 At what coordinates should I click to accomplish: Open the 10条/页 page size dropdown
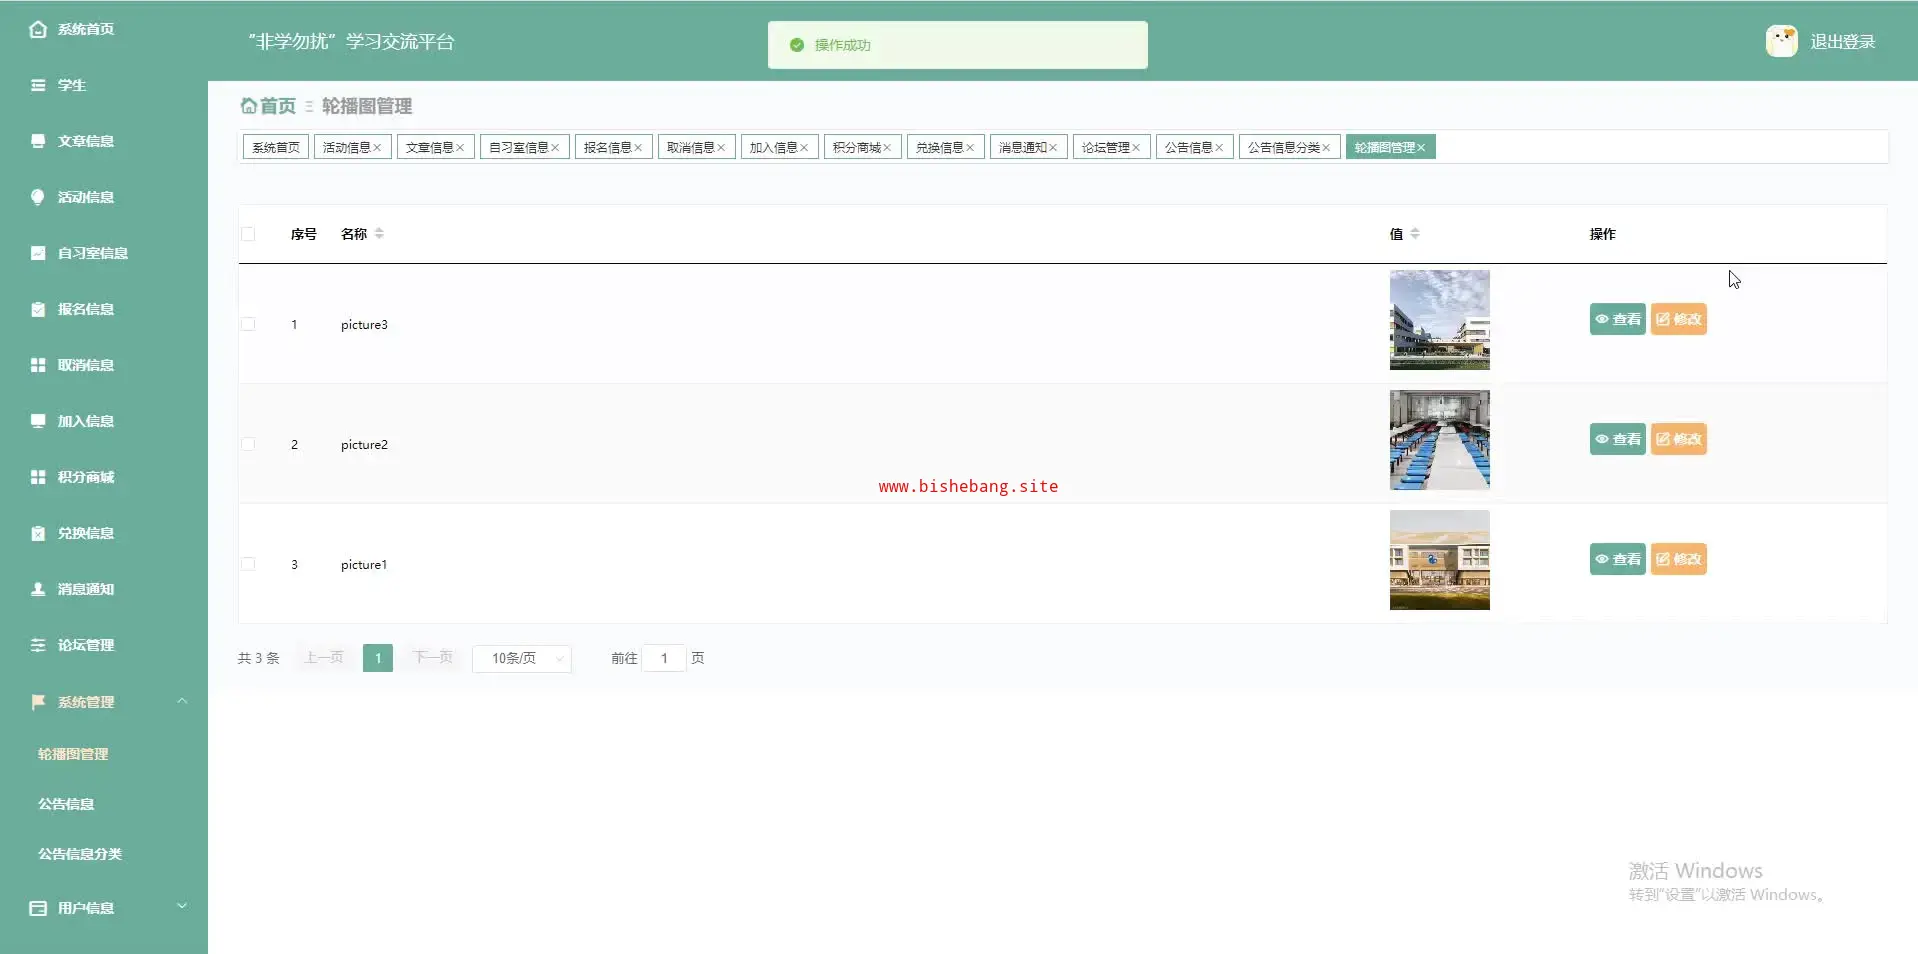pos(522,658)
